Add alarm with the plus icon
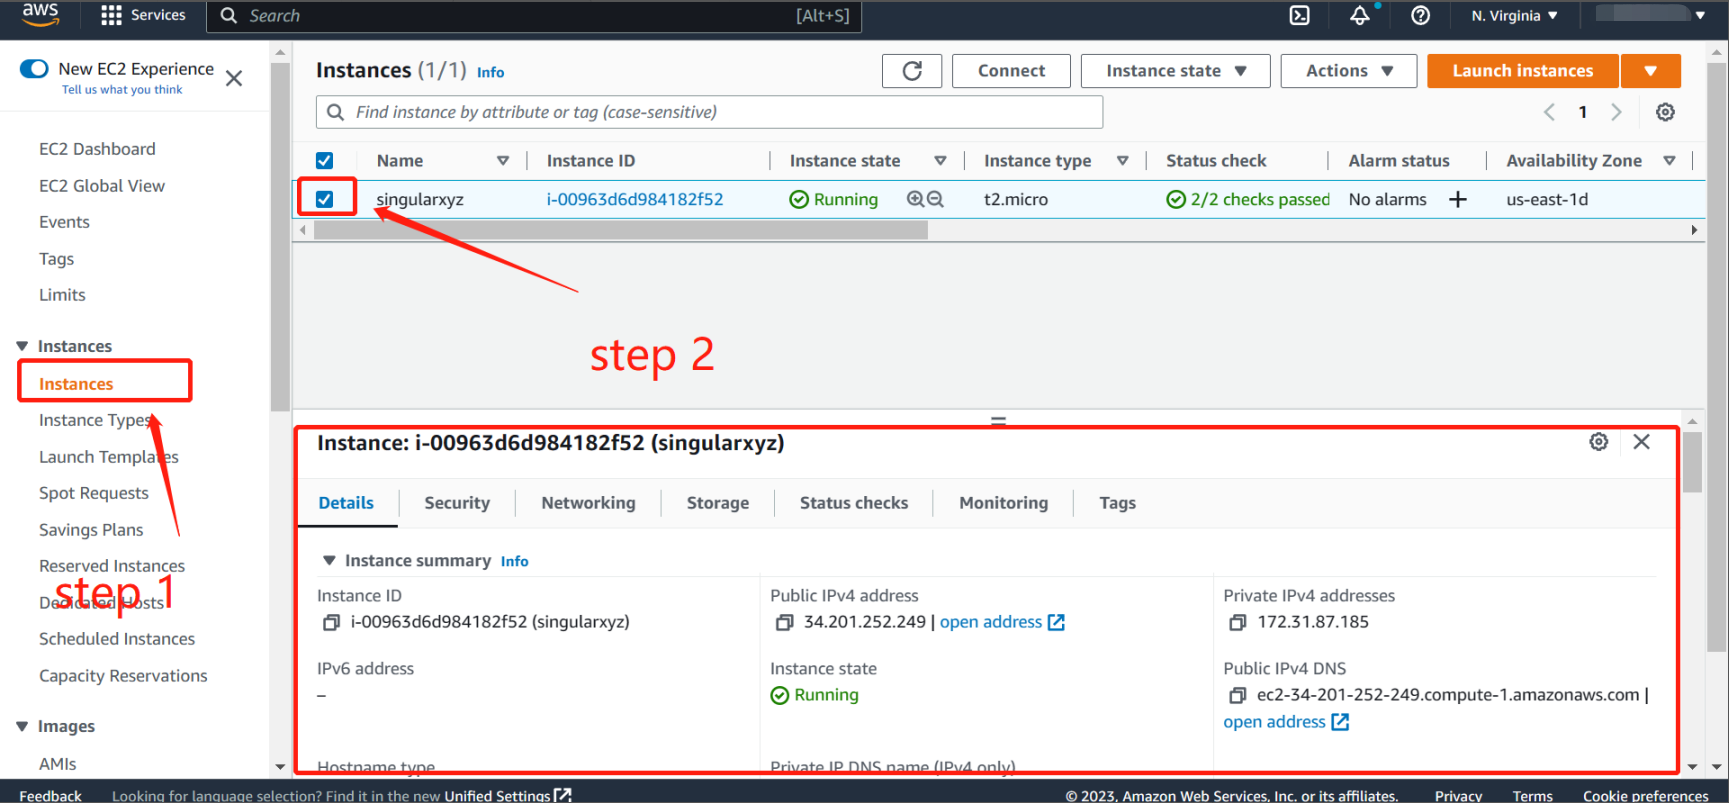 (1458, 200)
